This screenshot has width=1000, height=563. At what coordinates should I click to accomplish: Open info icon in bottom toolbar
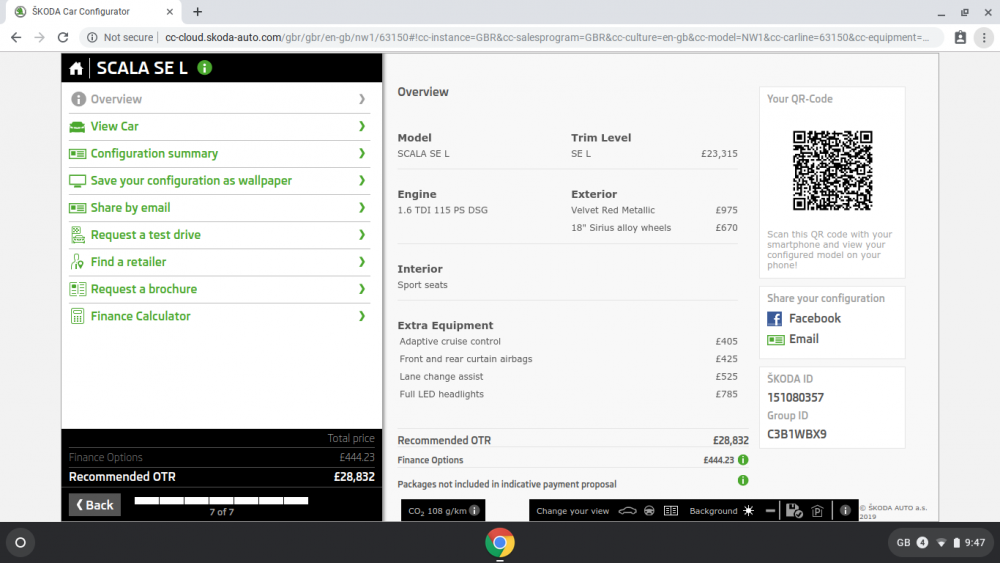(845, 511)
